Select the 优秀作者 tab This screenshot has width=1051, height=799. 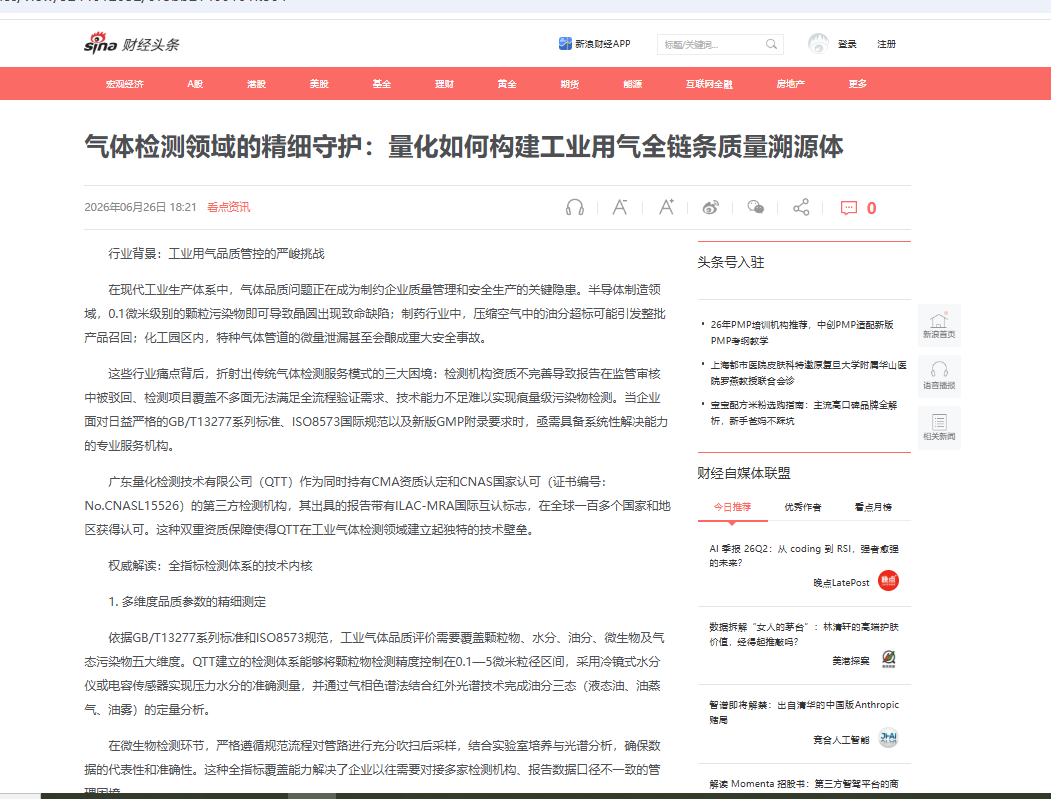[x=803, y=507]
